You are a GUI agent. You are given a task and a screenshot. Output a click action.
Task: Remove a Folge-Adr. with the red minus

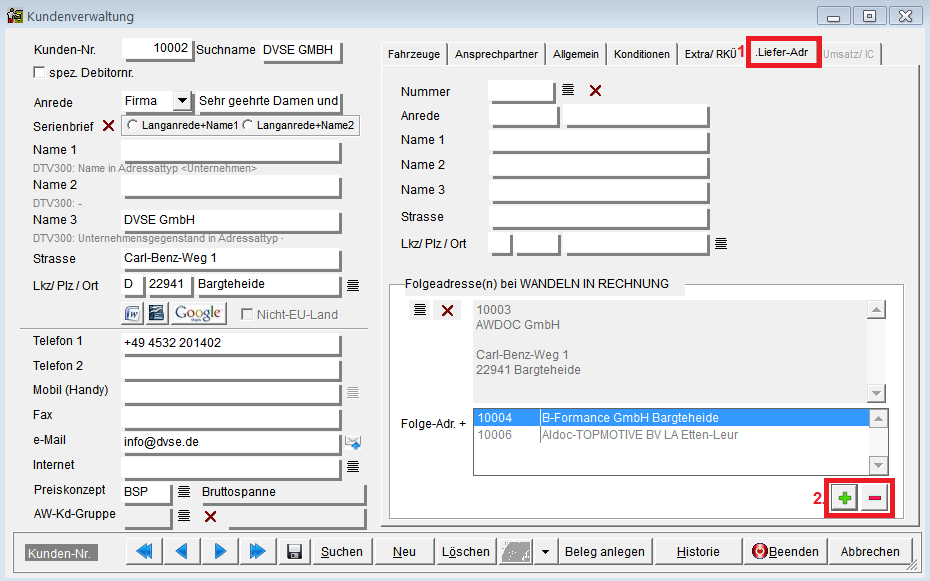(874, 497)
